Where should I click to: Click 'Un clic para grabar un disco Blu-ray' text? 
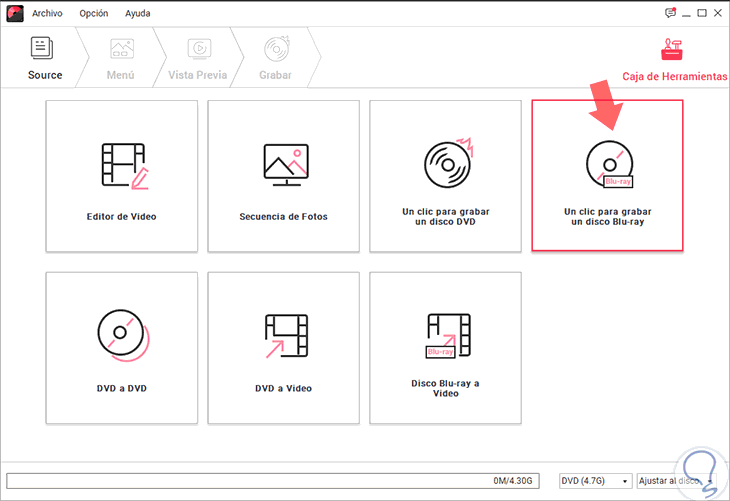tap(608, 217)
